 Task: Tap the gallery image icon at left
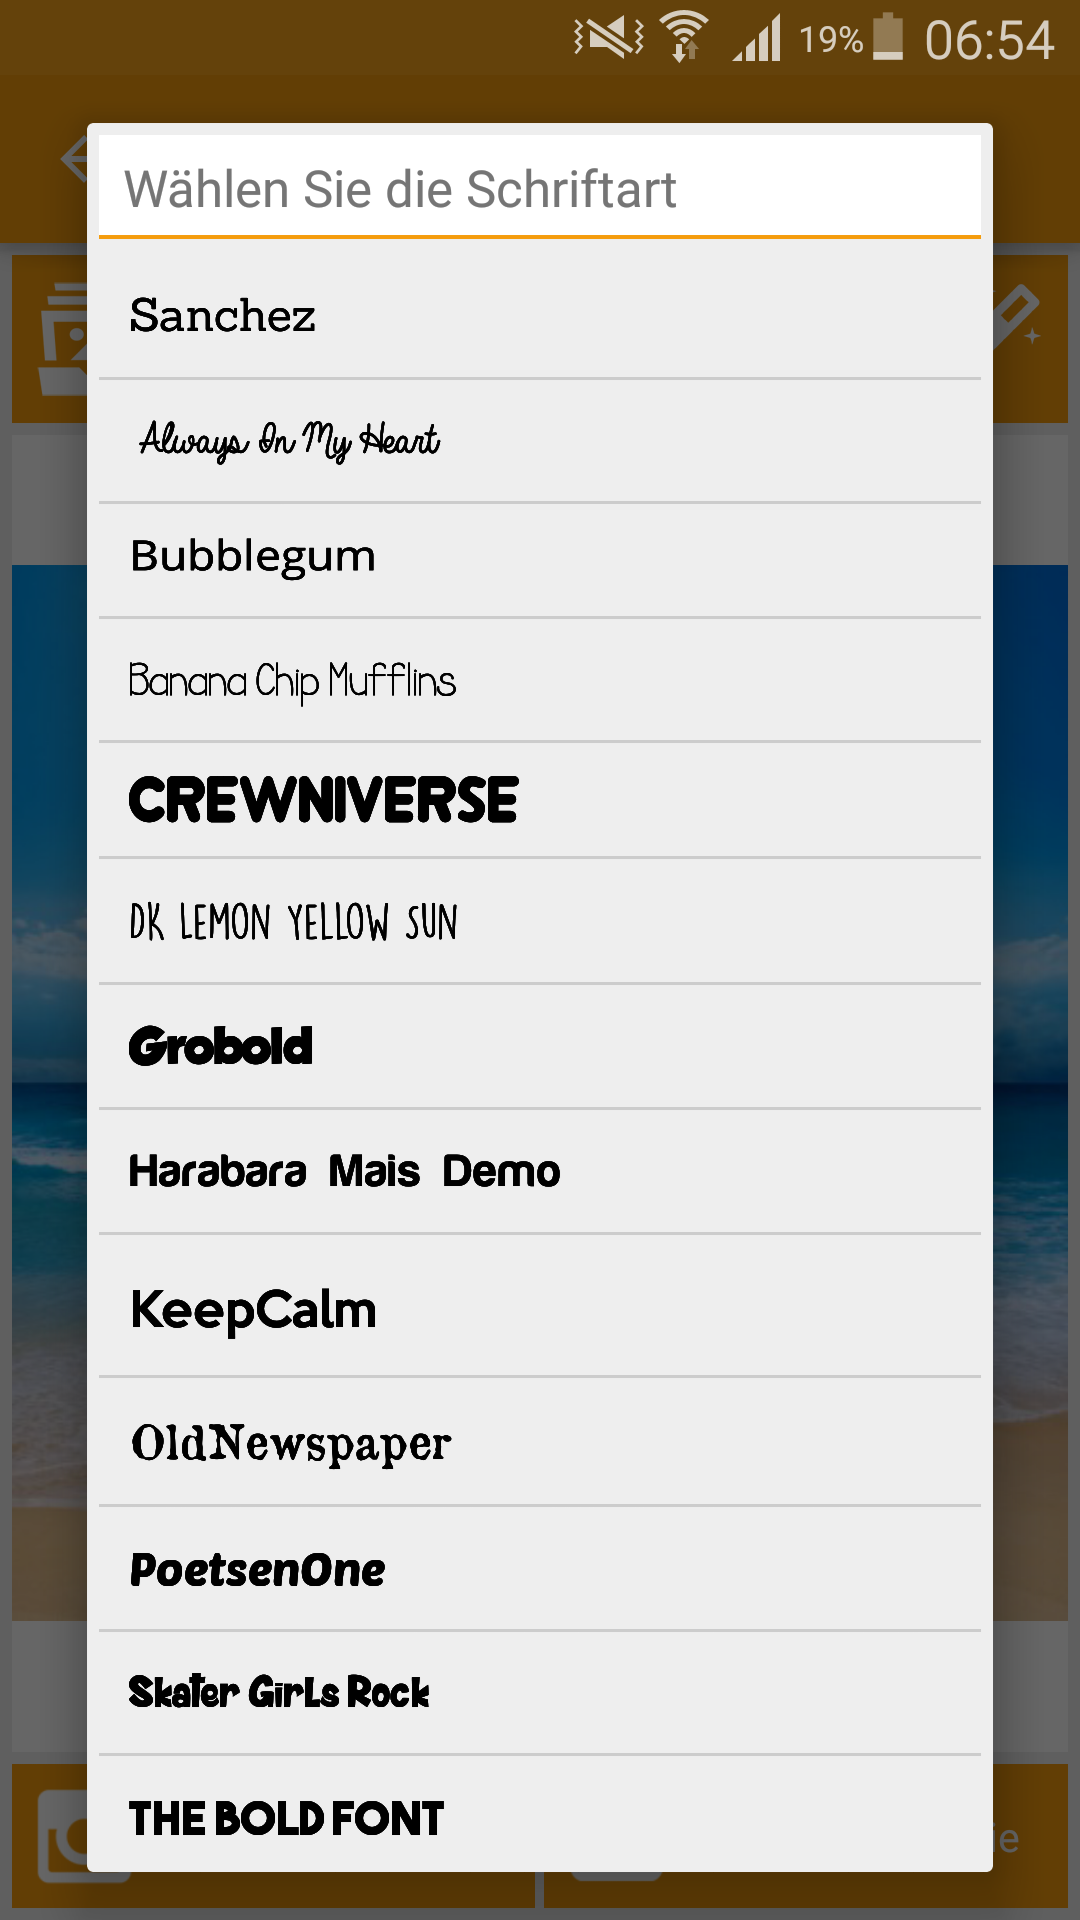click(x=62, y=338)
